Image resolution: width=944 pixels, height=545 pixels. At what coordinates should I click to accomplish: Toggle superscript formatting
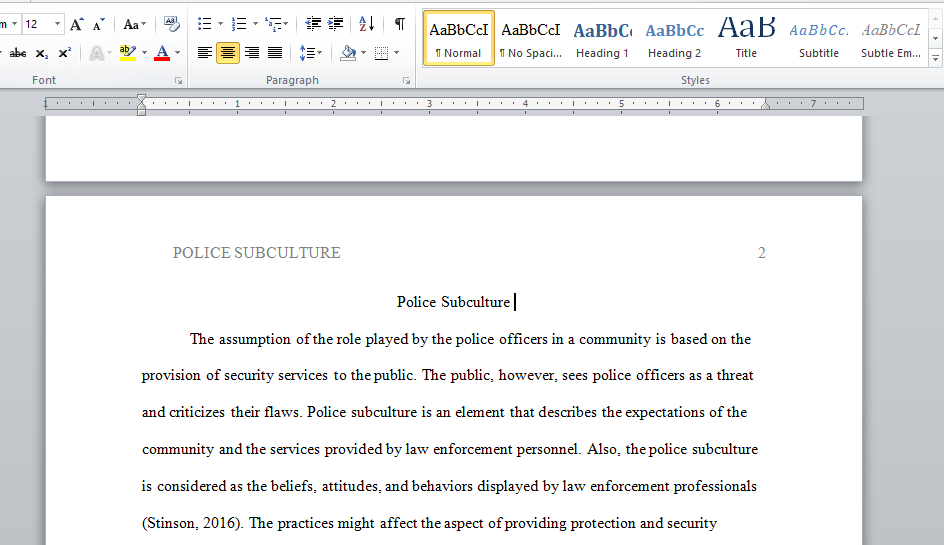(x=64, y=53)
